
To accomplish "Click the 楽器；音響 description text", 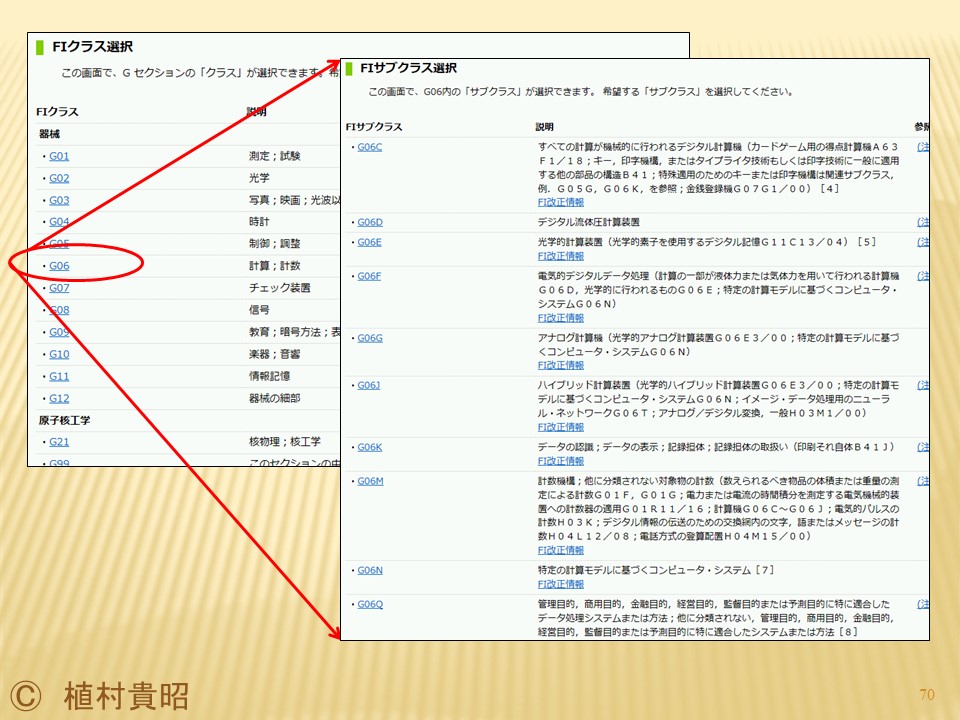I will [x=274, y=354].
